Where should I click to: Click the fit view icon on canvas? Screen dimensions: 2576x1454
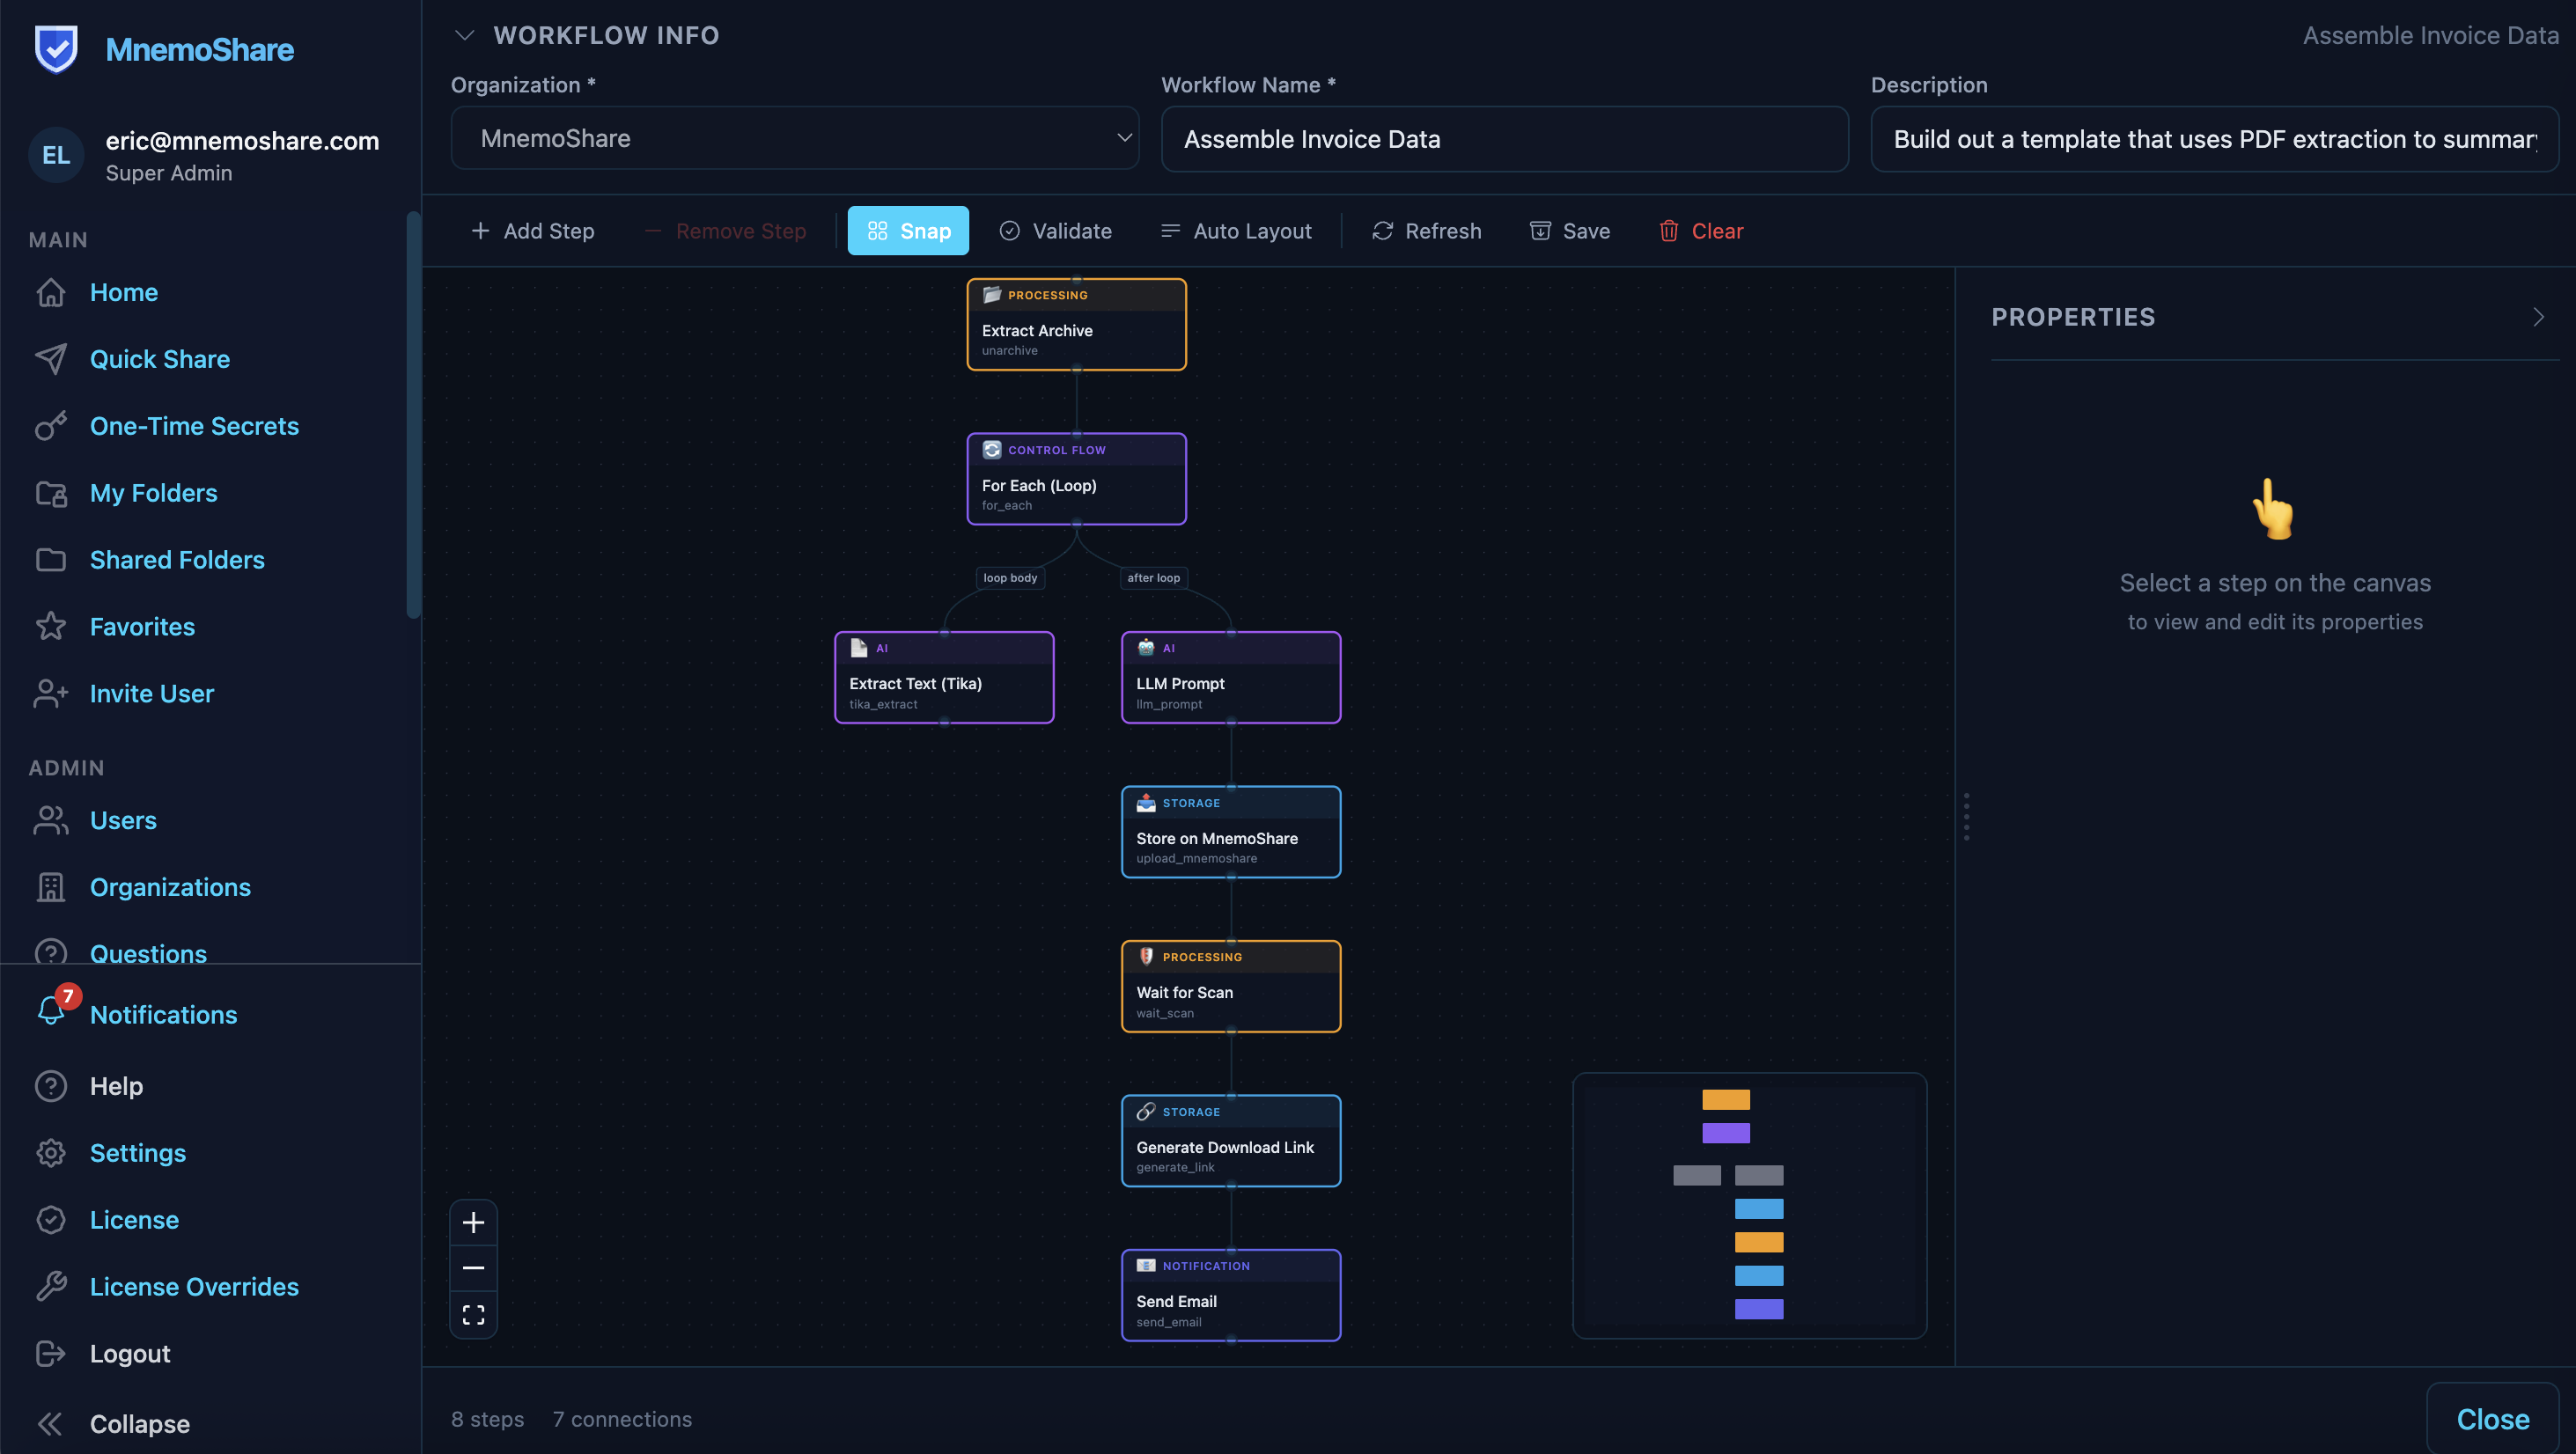pyautogui.click(x=473, y=1314)
